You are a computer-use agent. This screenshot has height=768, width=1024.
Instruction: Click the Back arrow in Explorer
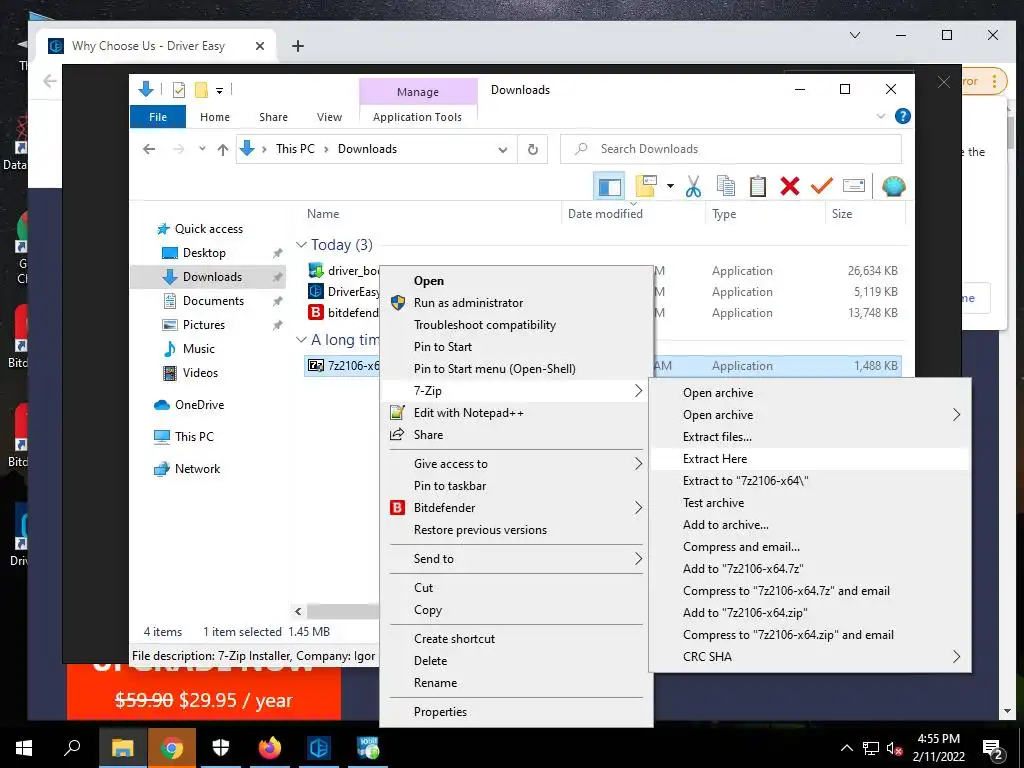coord(149,150)
